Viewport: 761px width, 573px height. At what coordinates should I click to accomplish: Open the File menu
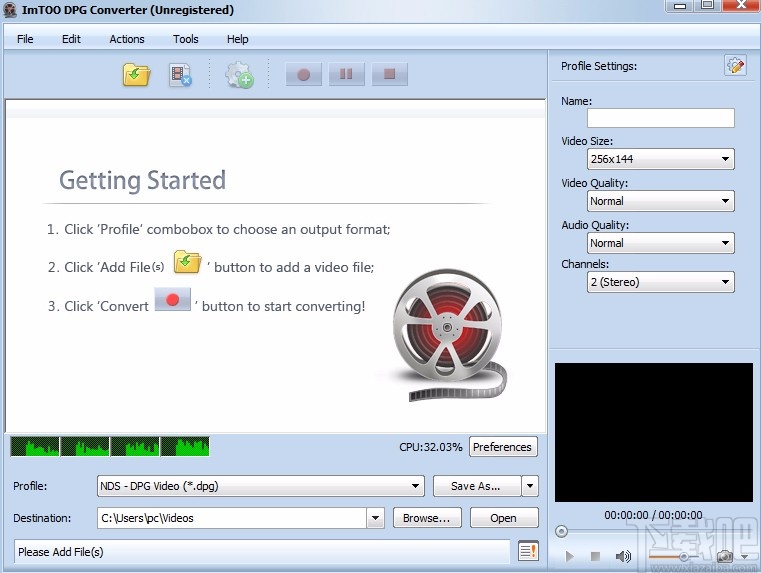coord(25,39)
